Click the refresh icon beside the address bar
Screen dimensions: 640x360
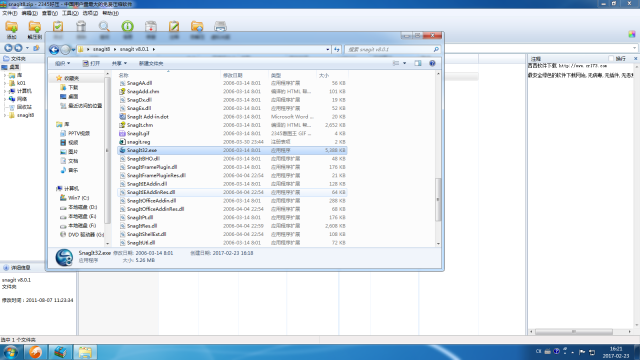[337, 49]
